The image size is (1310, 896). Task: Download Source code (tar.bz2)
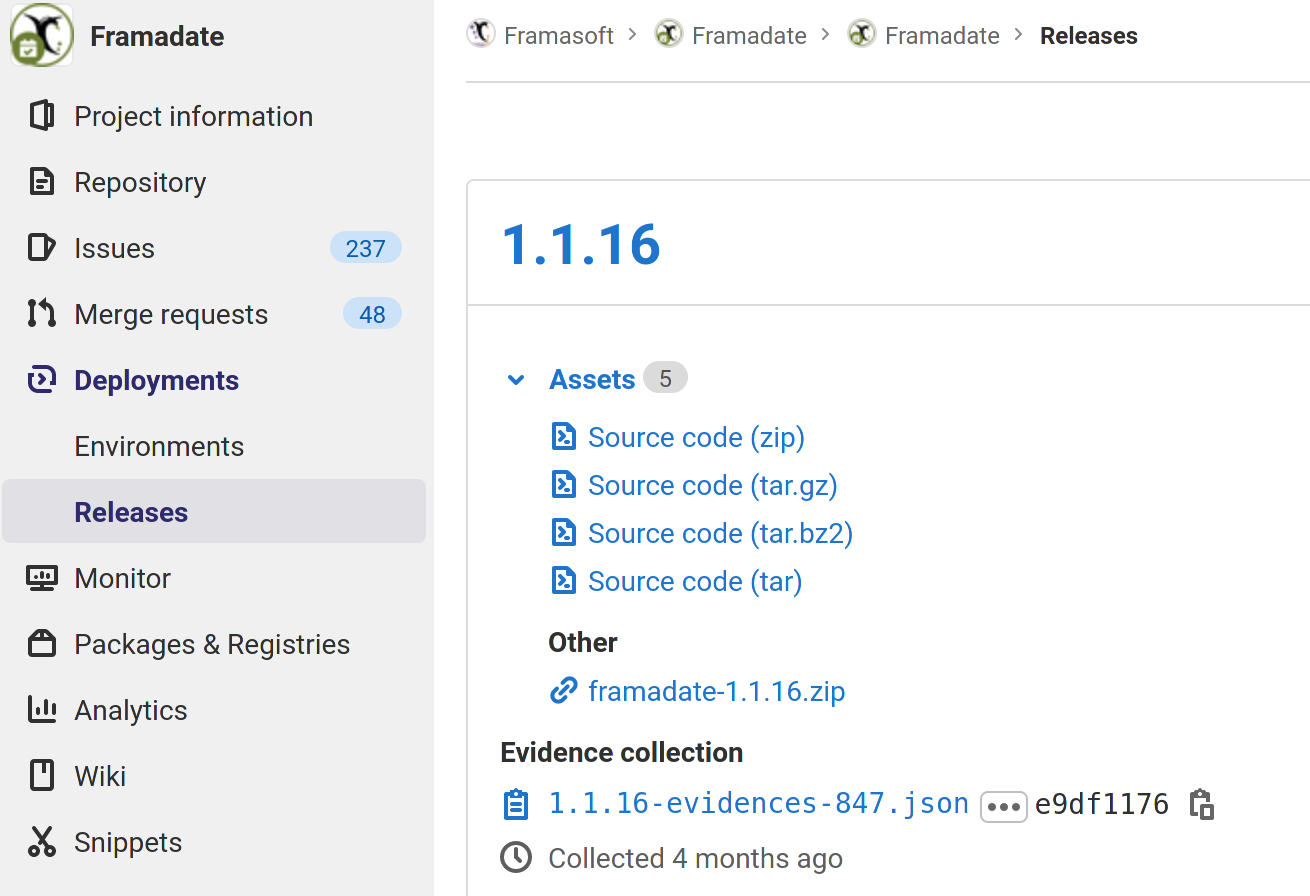pyautogui.click(x=720, y=533)
